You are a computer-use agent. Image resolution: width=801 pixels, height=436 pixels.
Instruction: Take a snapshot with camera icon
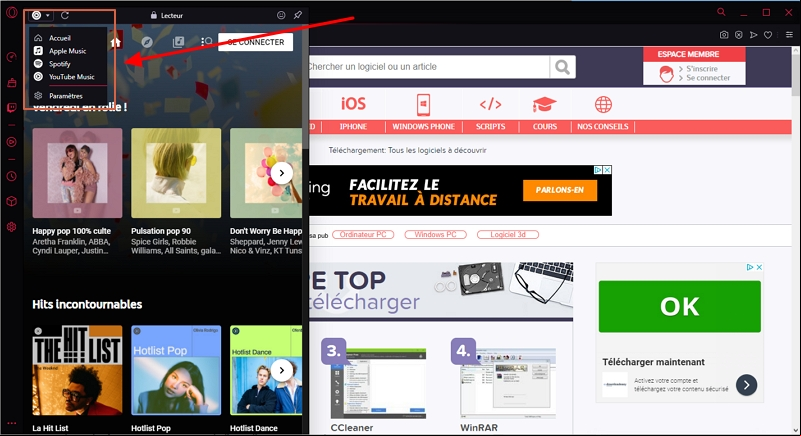point(724,35)
